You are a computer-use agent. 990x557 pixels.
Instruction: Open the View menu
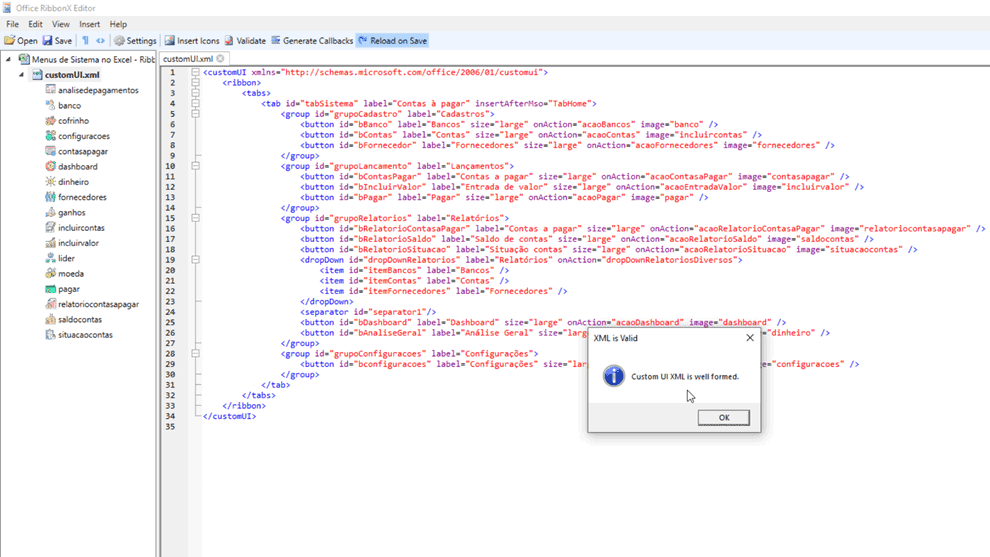pyautogui.click(x=61, y=24)
